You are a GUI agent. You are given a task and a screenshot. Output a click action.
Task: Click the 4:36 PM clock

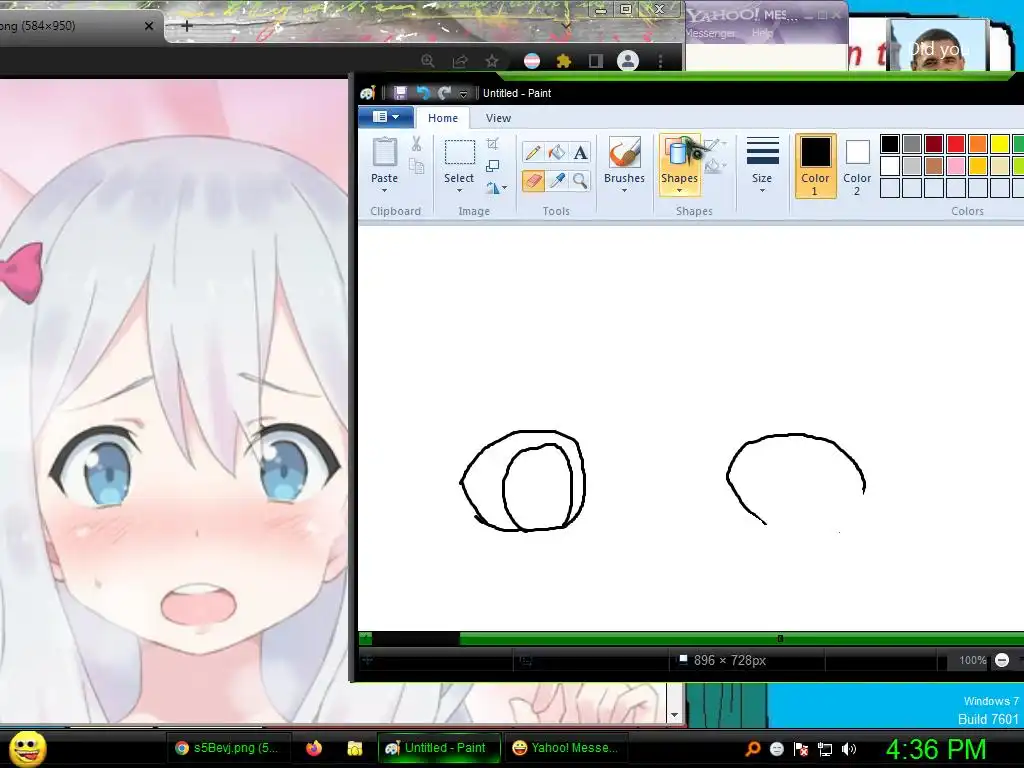click(935, 748)
